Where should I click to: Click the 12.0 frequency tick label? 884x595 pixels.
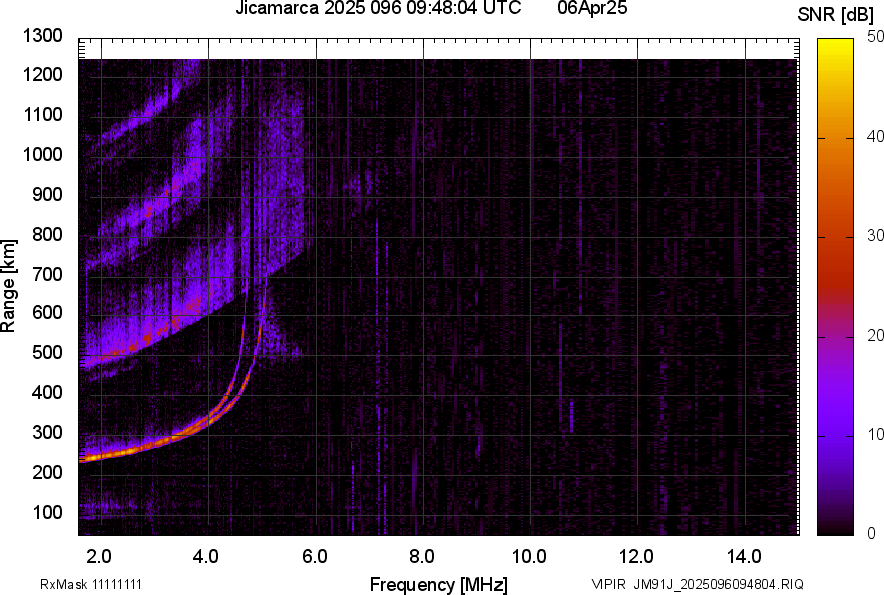point(637,557)
